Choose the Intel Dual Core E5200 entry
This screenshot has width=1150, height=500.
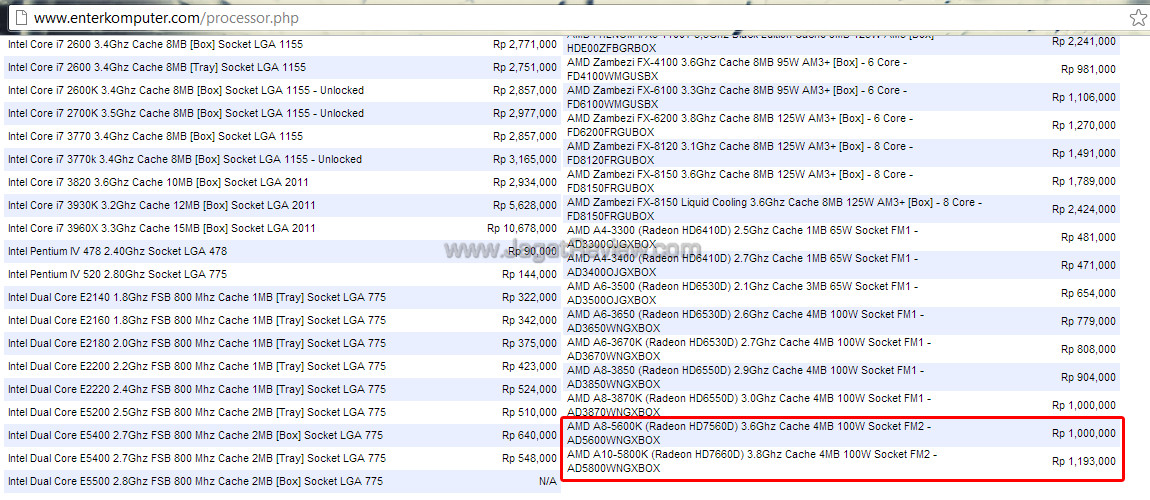(x=196, y=412)
